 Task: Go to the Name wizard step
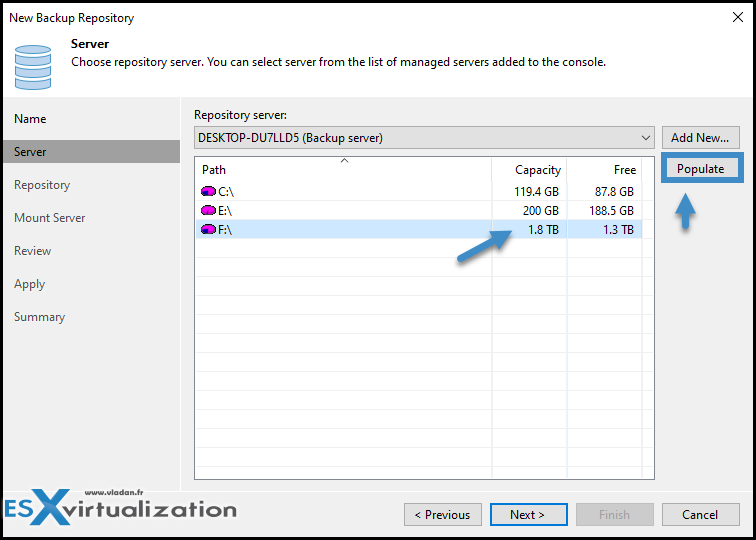[x=30, y=119]
